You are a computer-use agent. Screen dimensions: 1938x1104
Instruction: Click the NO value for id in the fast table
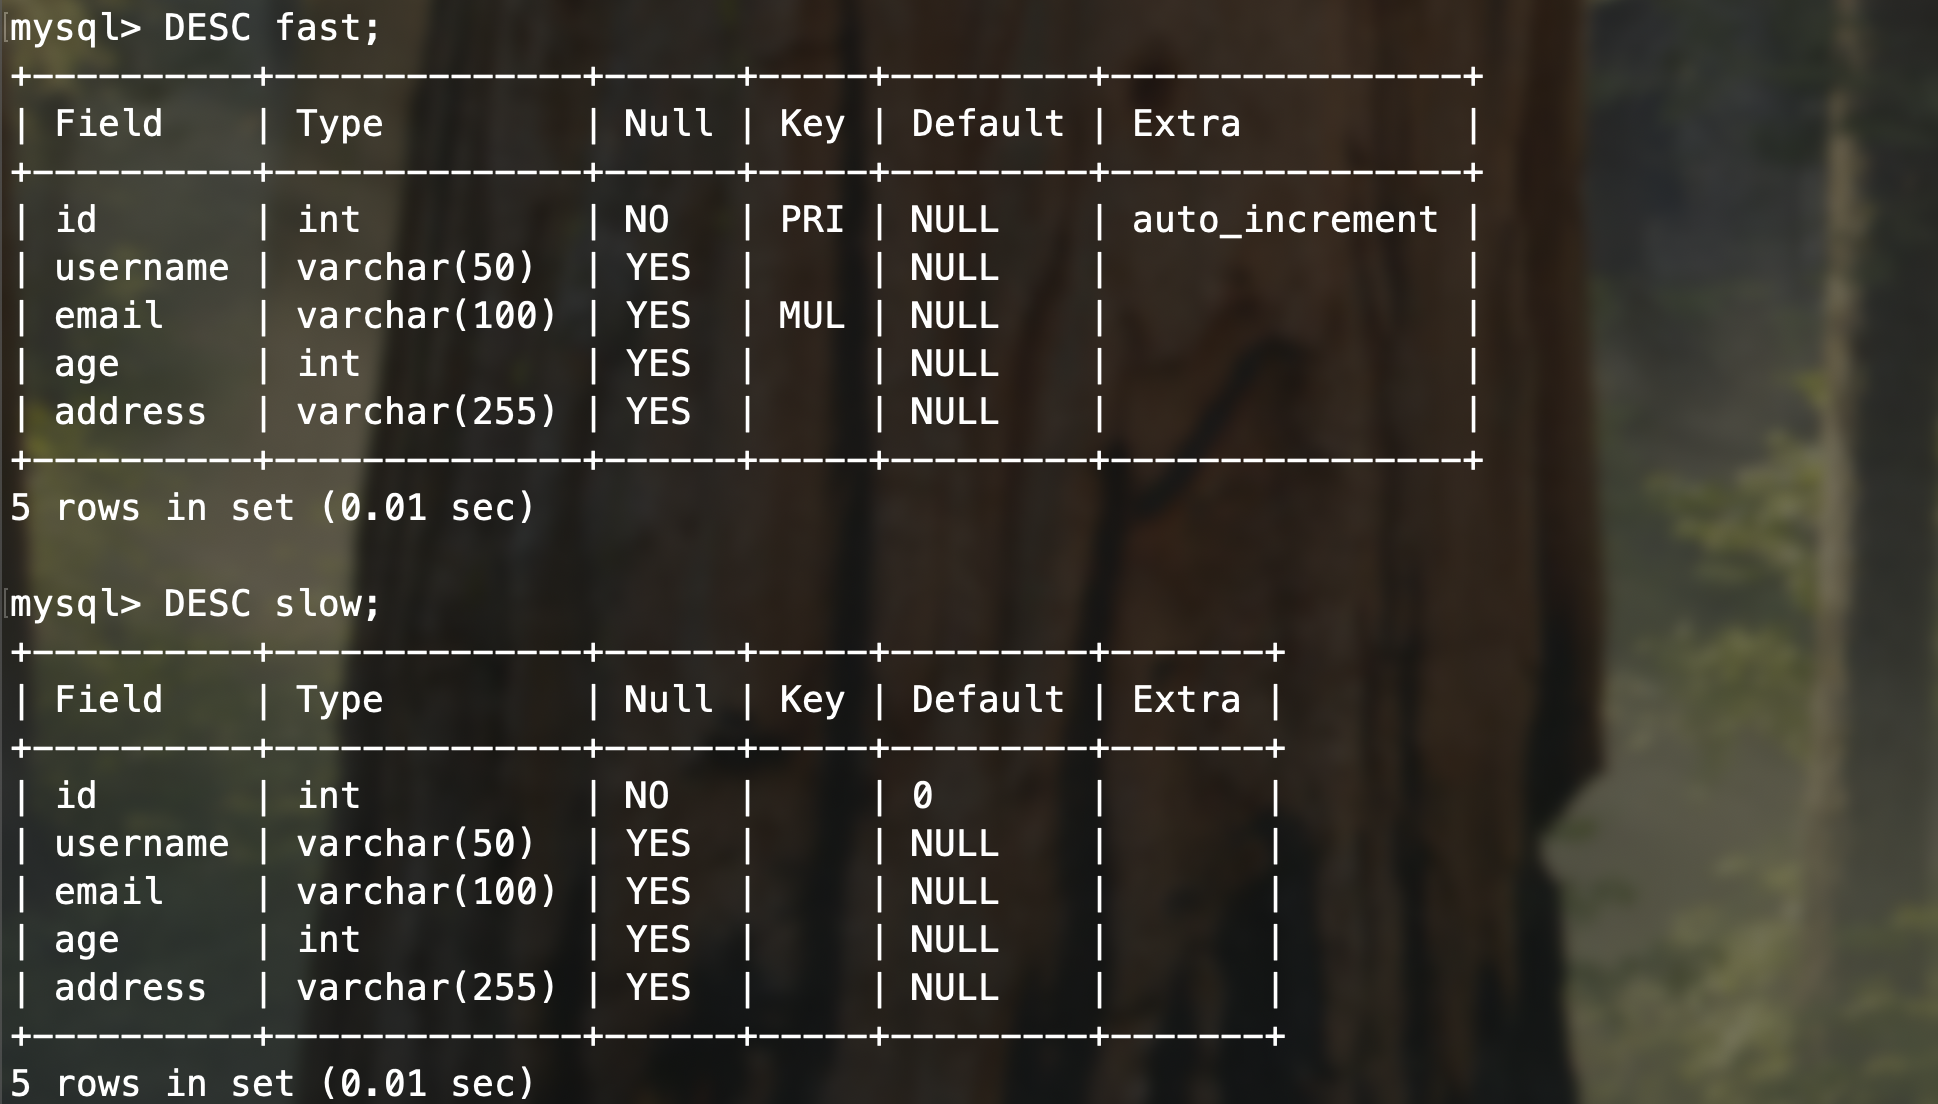646,220
